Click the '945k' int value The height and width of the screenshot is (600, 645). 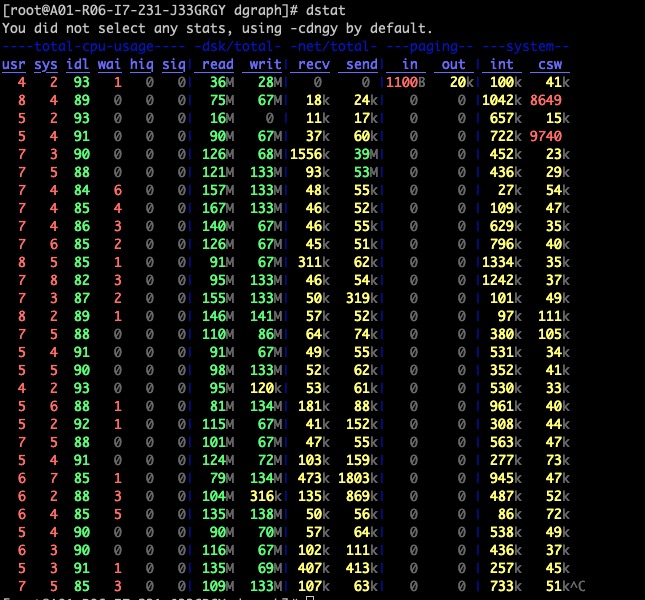coord(506,478)
